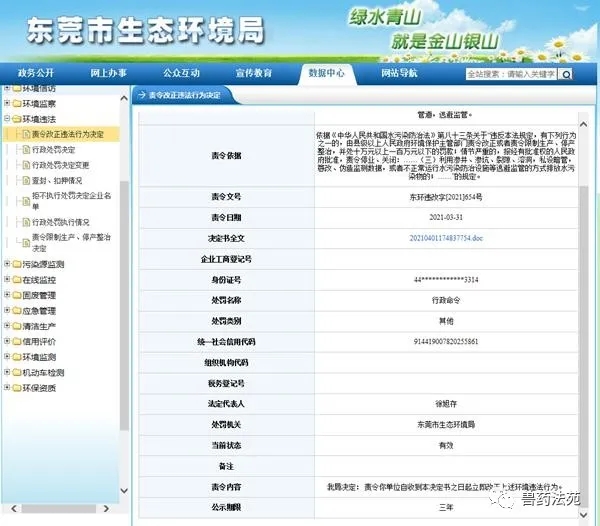The height and width of the screenshot is (526, 600).
Task: Click document icon beside 行政处罚执行情况
Action: 26,222
